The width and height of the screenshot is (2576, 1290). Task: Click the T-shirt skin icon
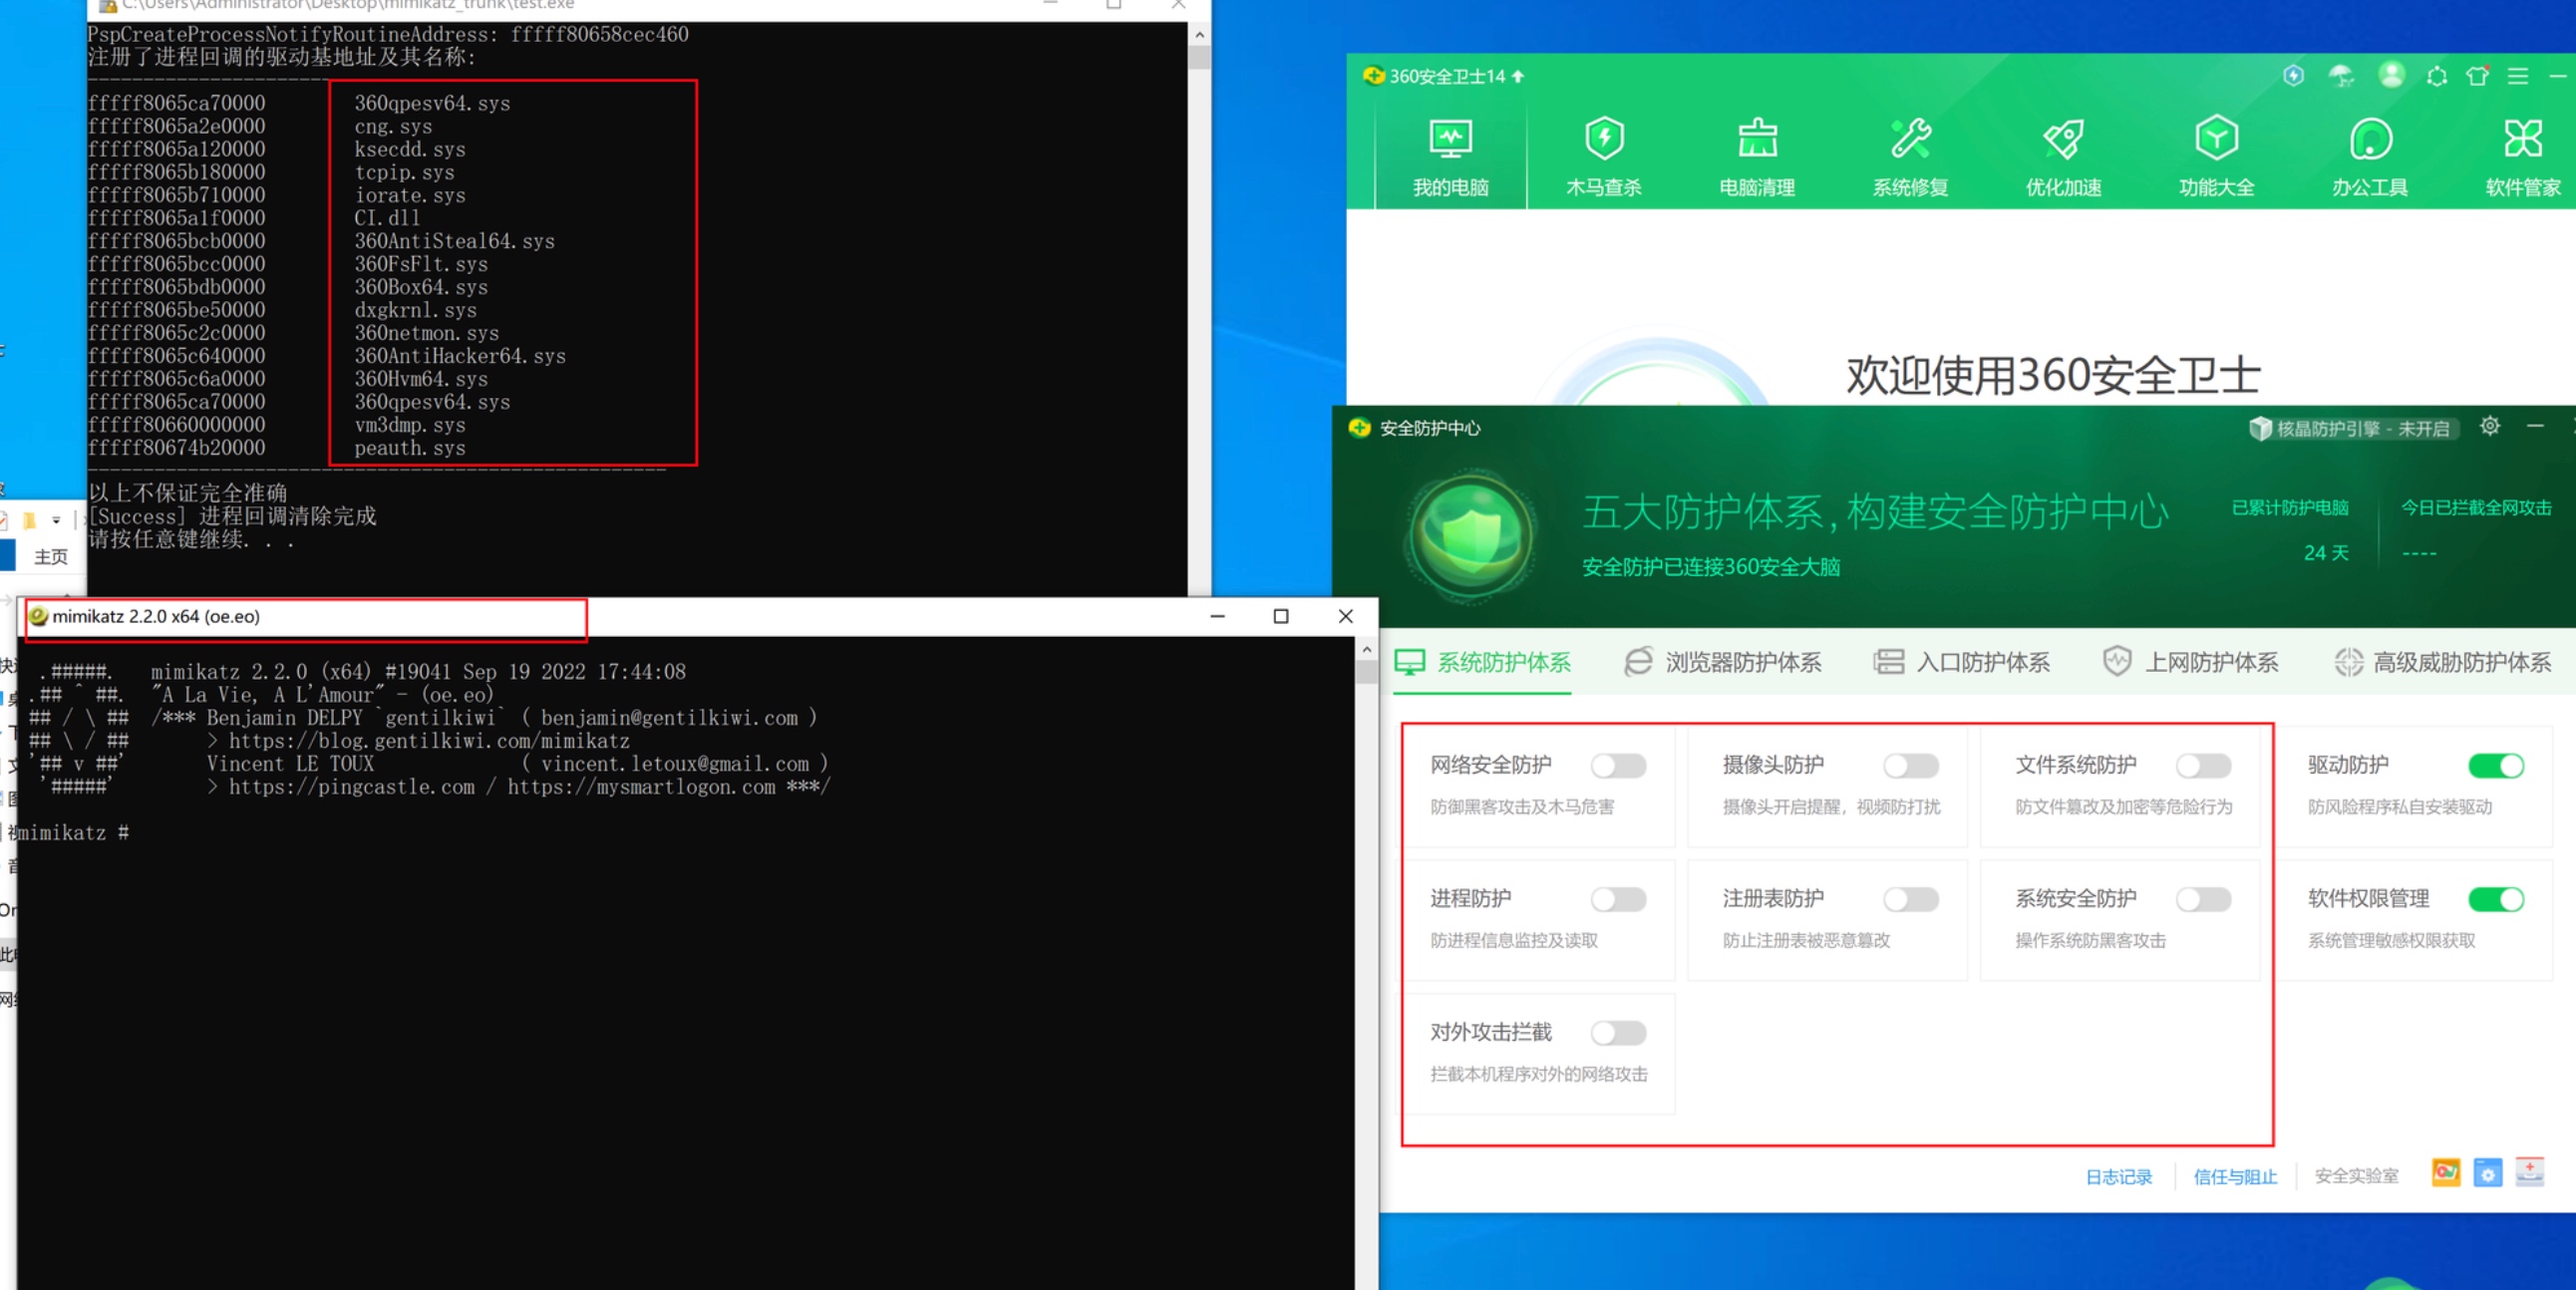point(2476,76)
